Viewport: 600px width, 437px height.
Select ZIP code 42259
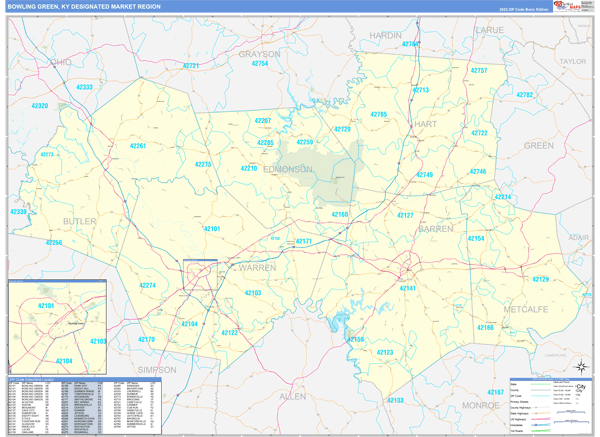305,142
